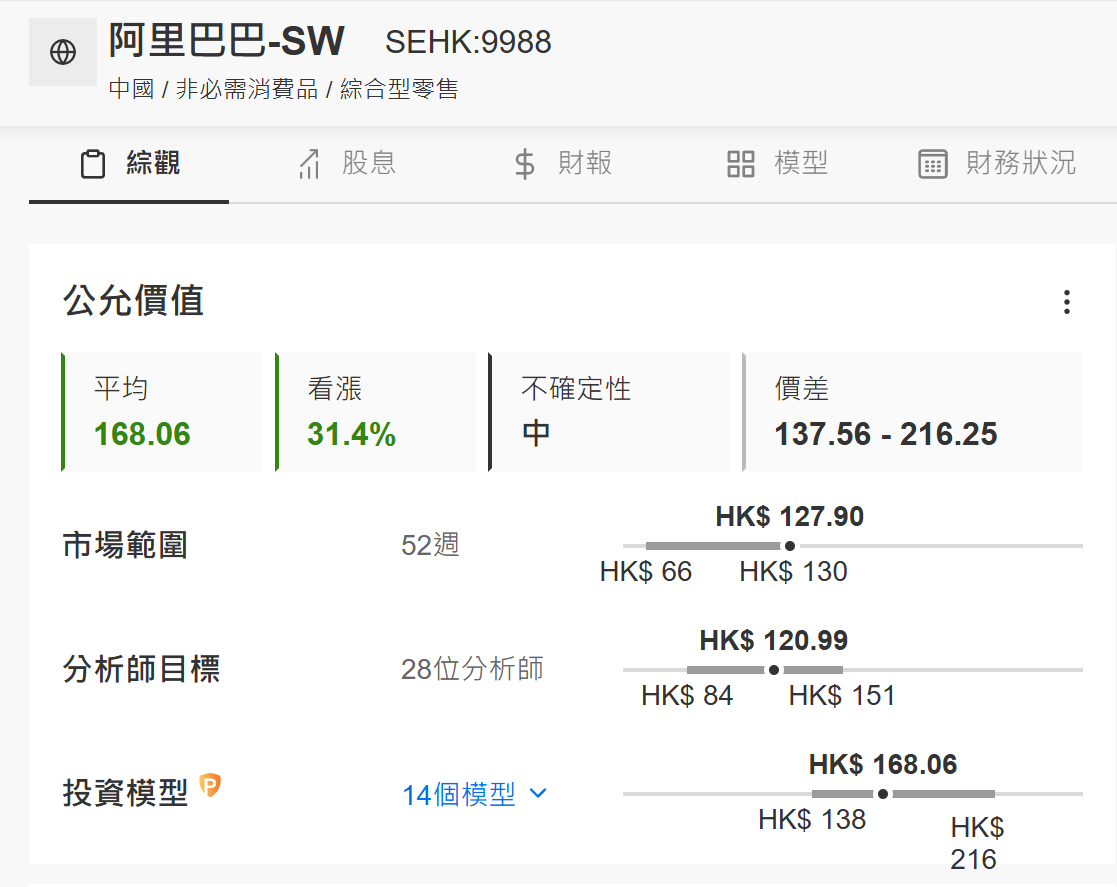
Task: Click the HK$ 151 high target label
Action: pyautogui.click(x=842, y=695)
